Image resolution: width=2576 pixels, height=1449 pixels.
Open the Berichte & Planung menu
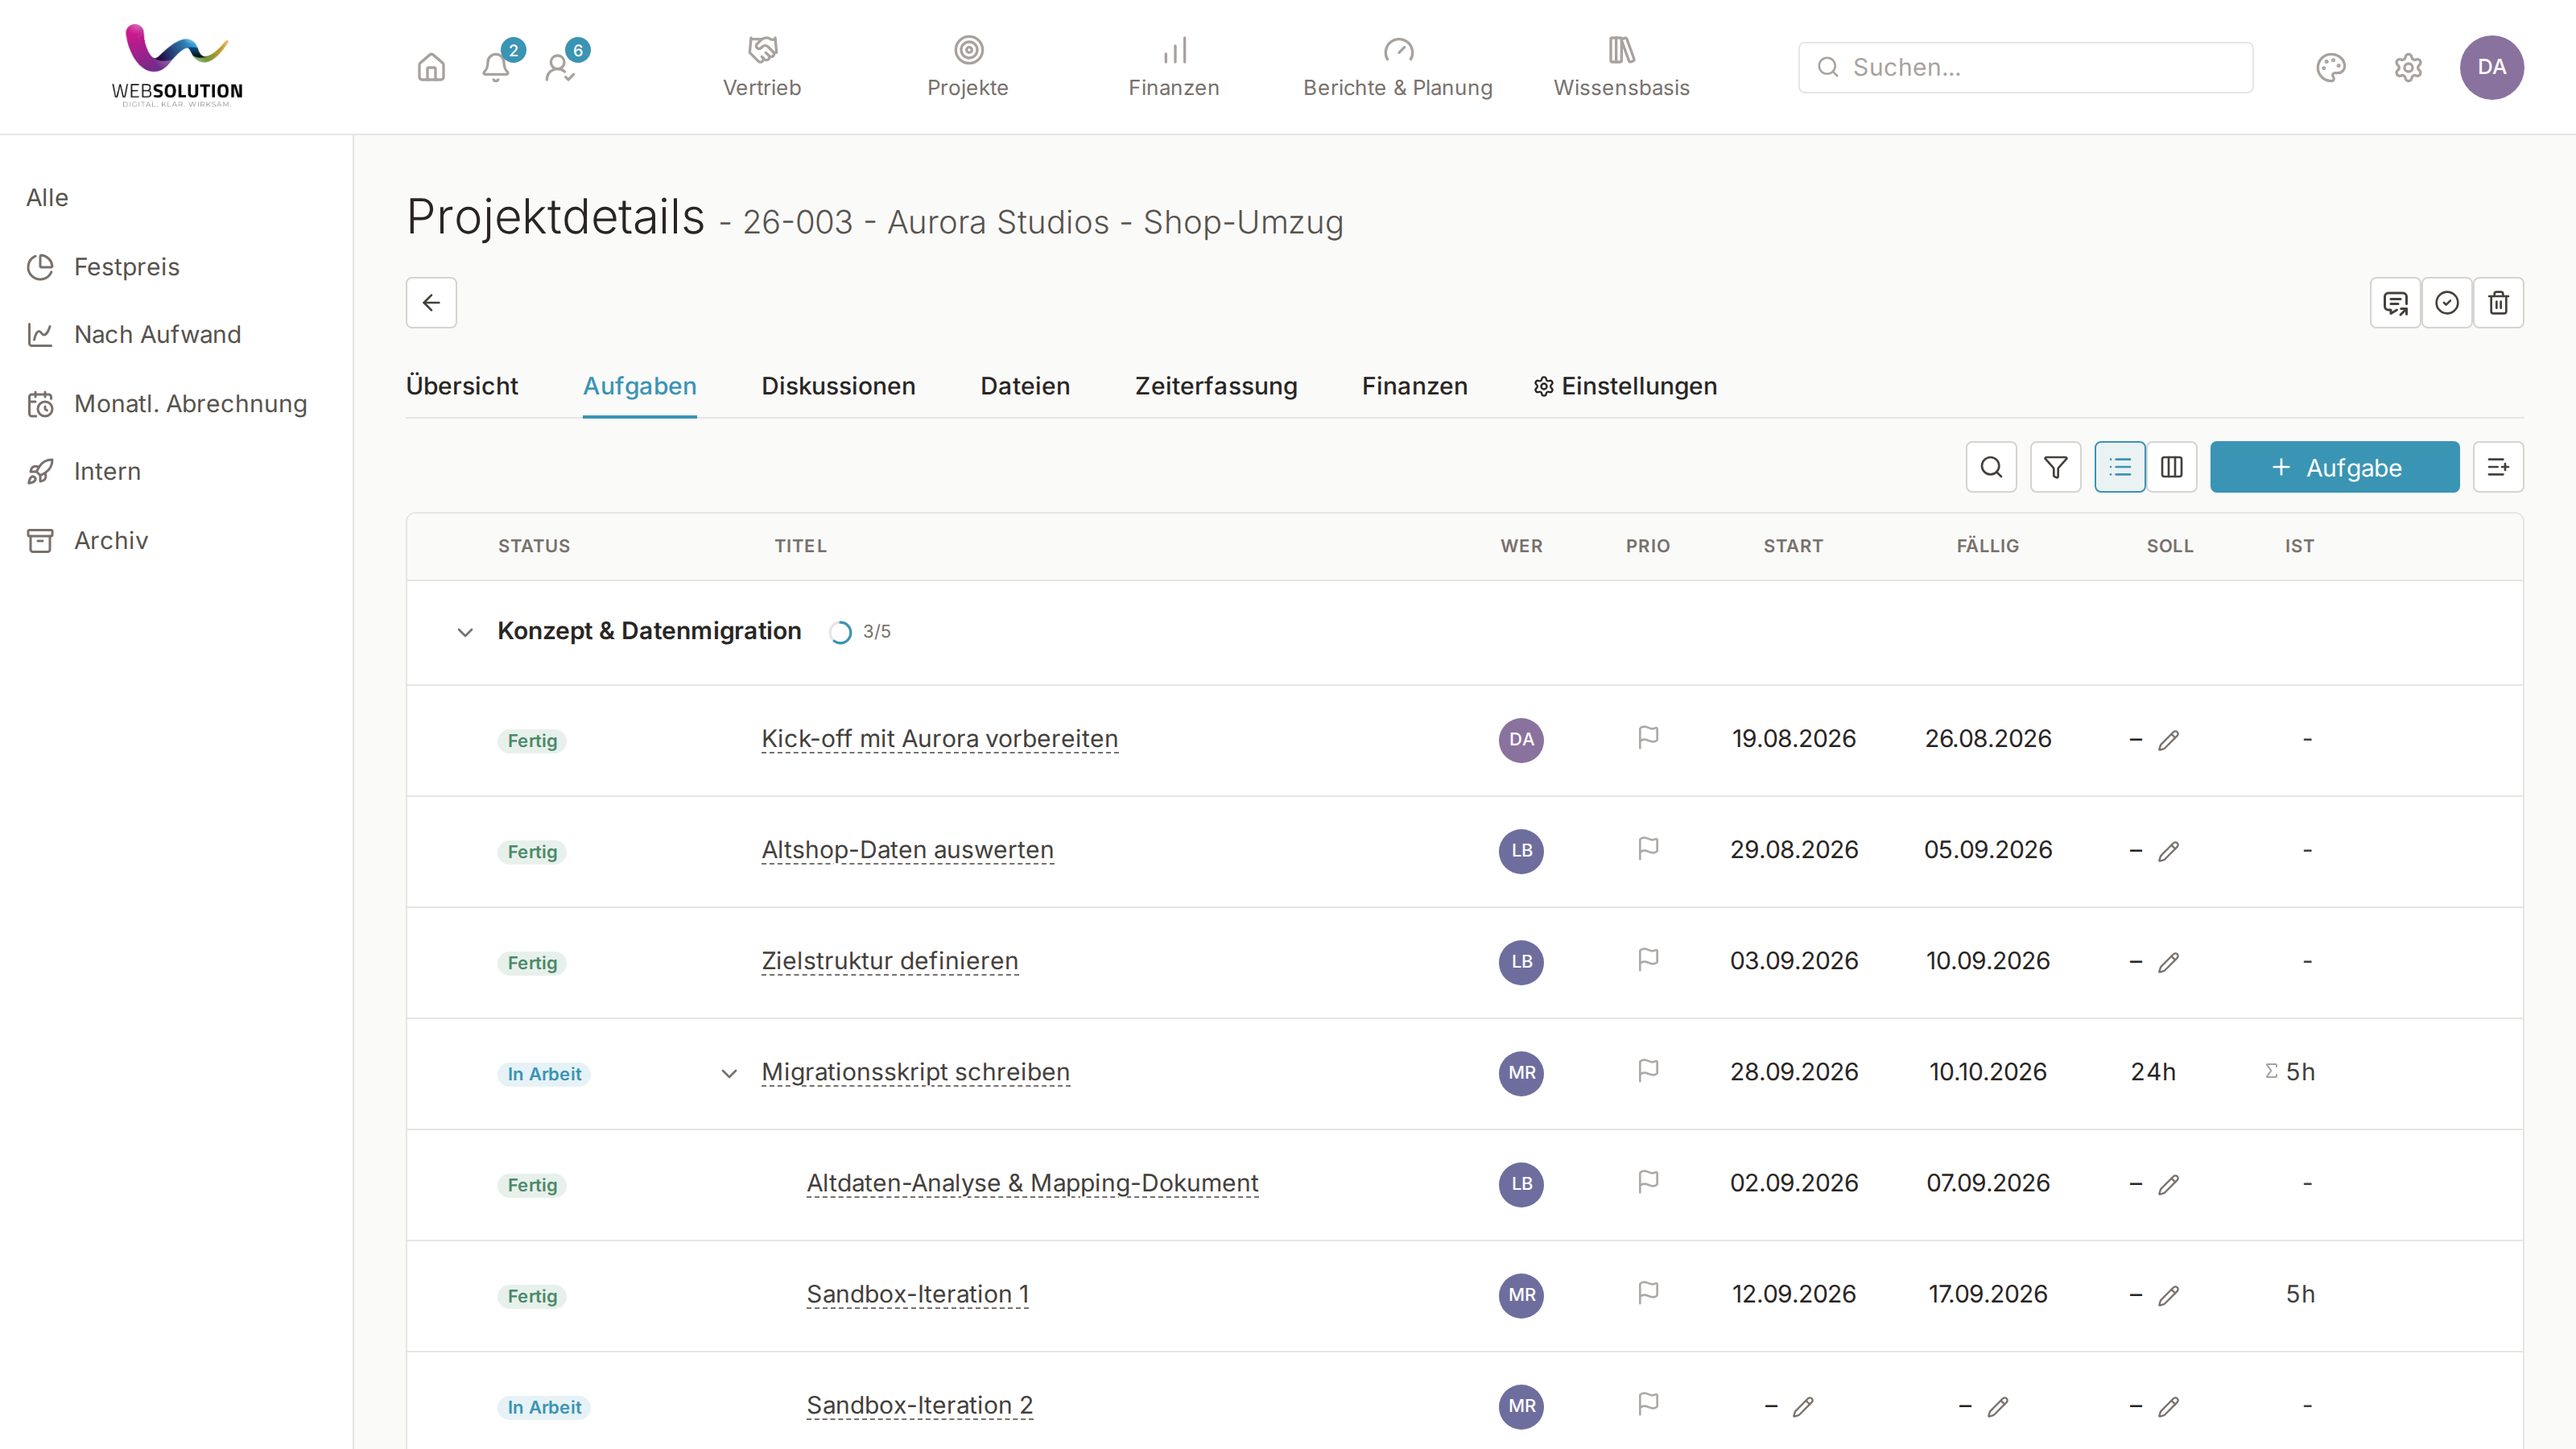coord(1397,67)
